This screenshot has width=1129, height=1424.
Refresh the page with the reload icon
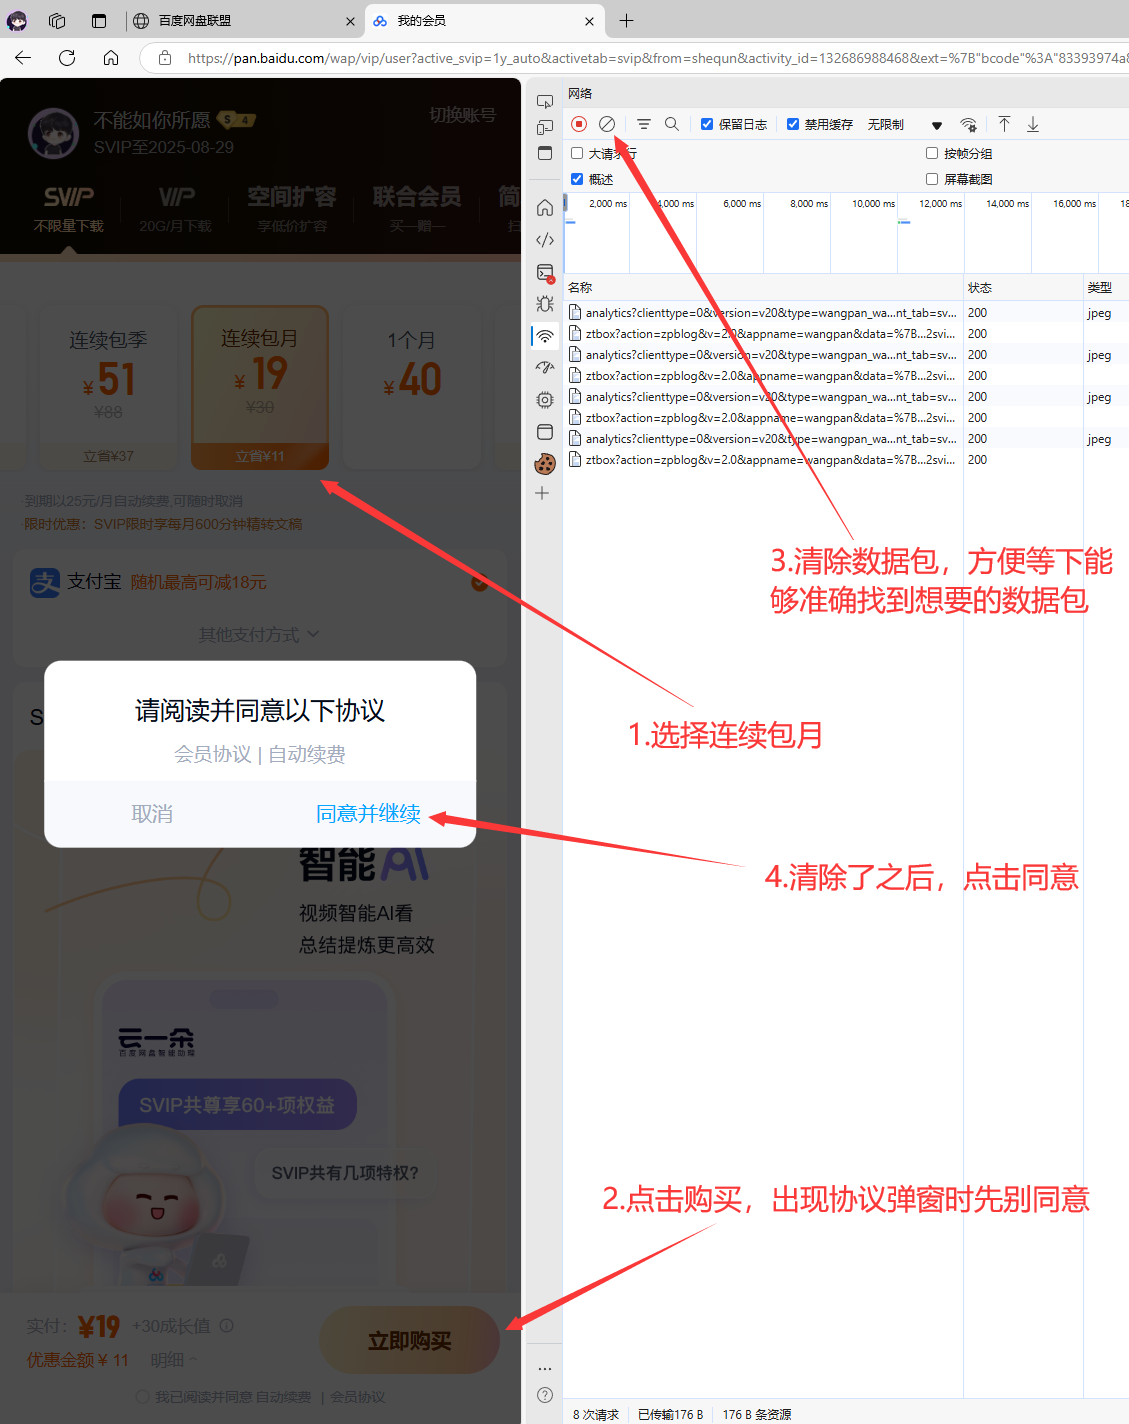(67, 58)
